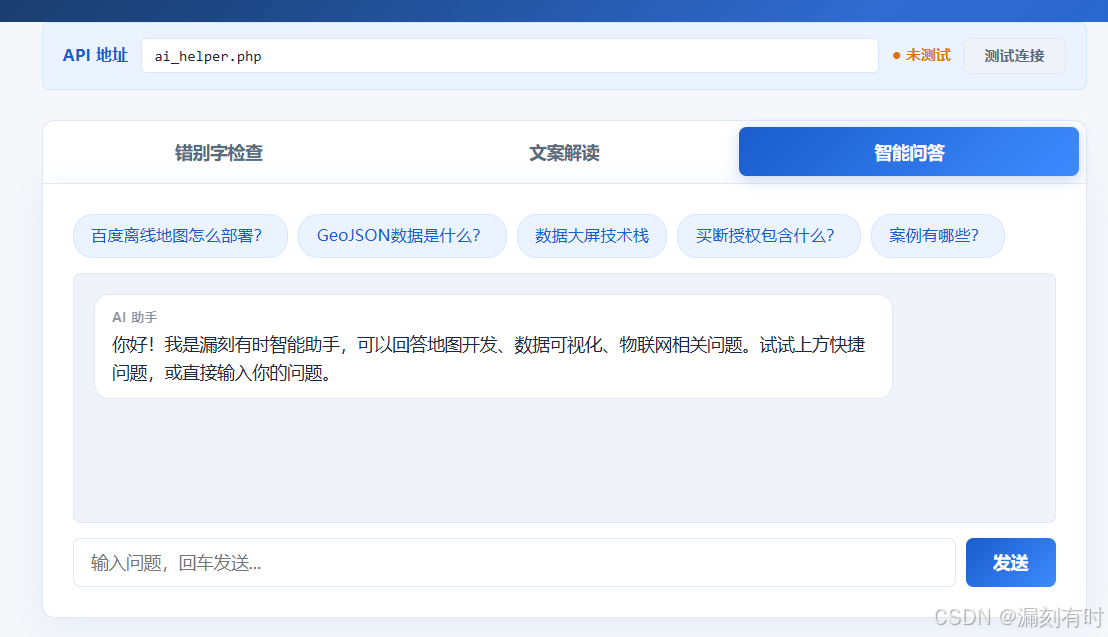Switch to the 文案解读 tab

coord(564,153)
